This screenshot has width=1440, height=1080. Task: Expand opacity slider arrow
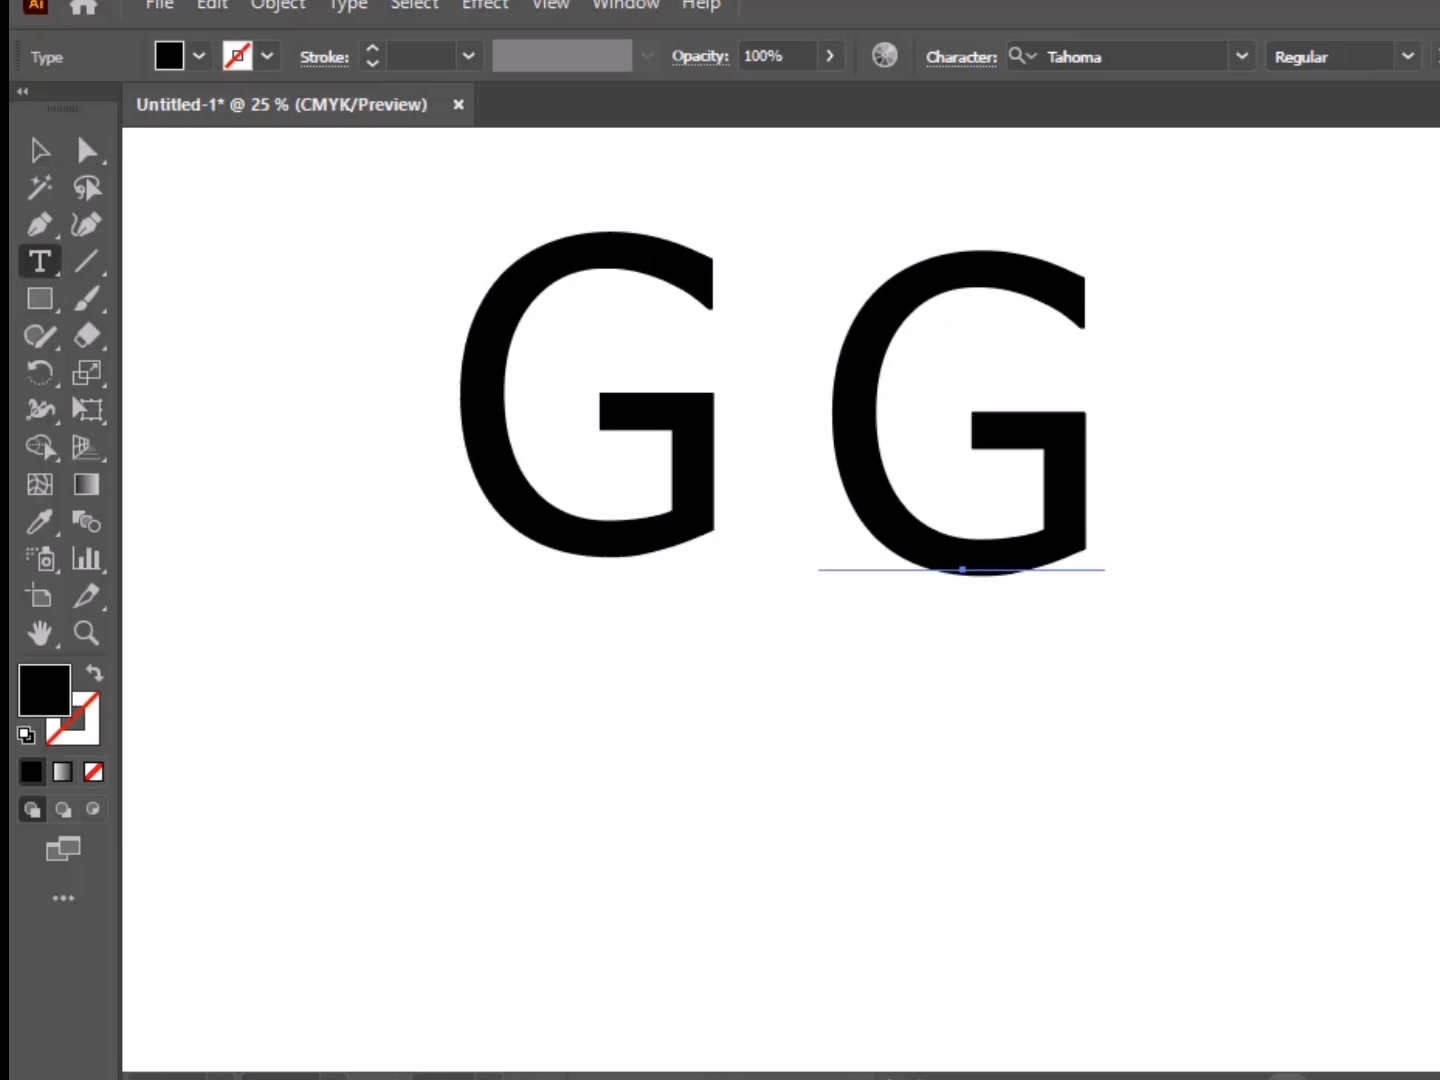coord(830,56)
